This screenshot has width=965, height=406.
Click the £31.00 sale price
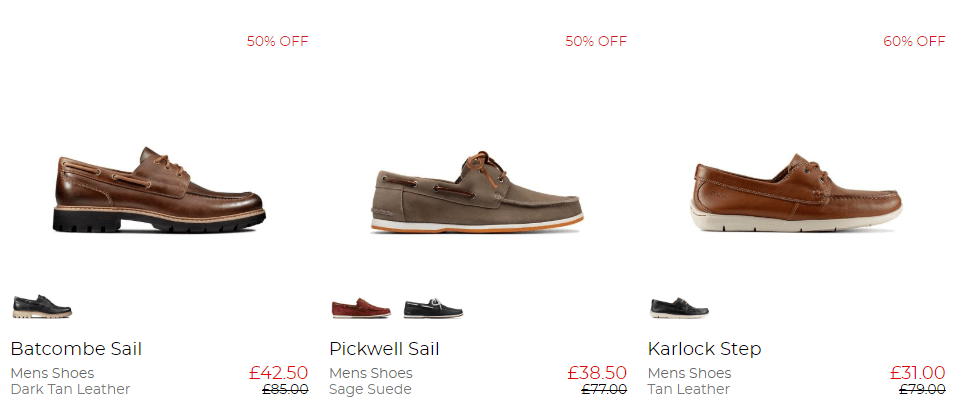point(917,373)
